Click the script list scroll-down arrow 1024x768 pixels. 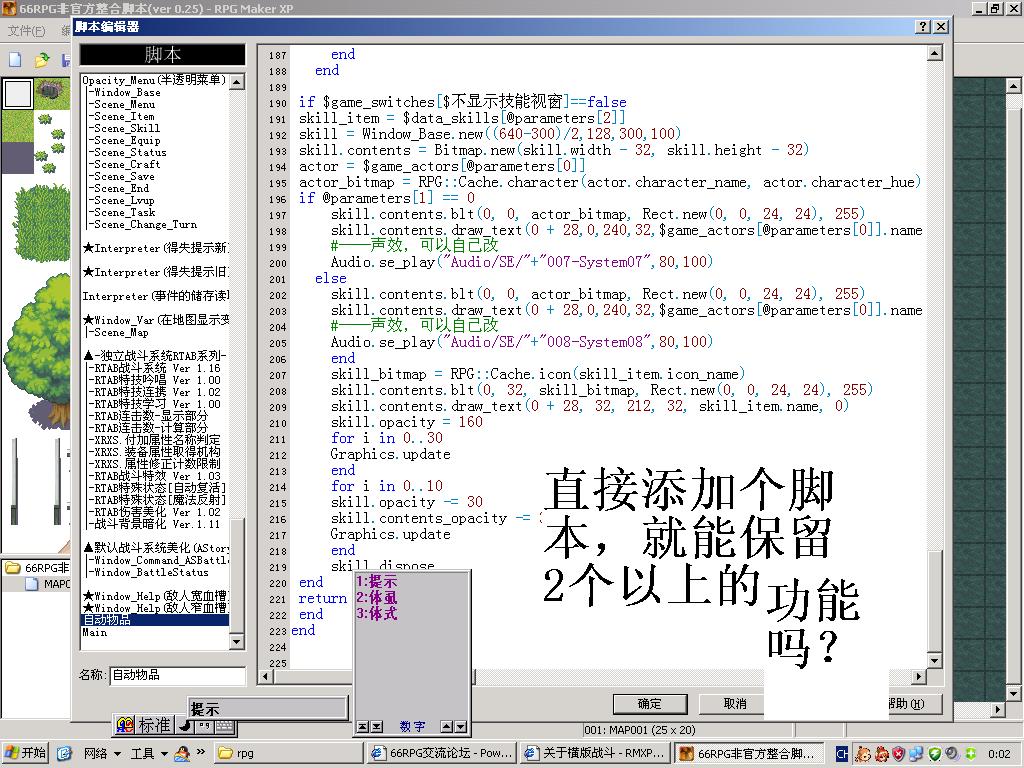point(237,641)
